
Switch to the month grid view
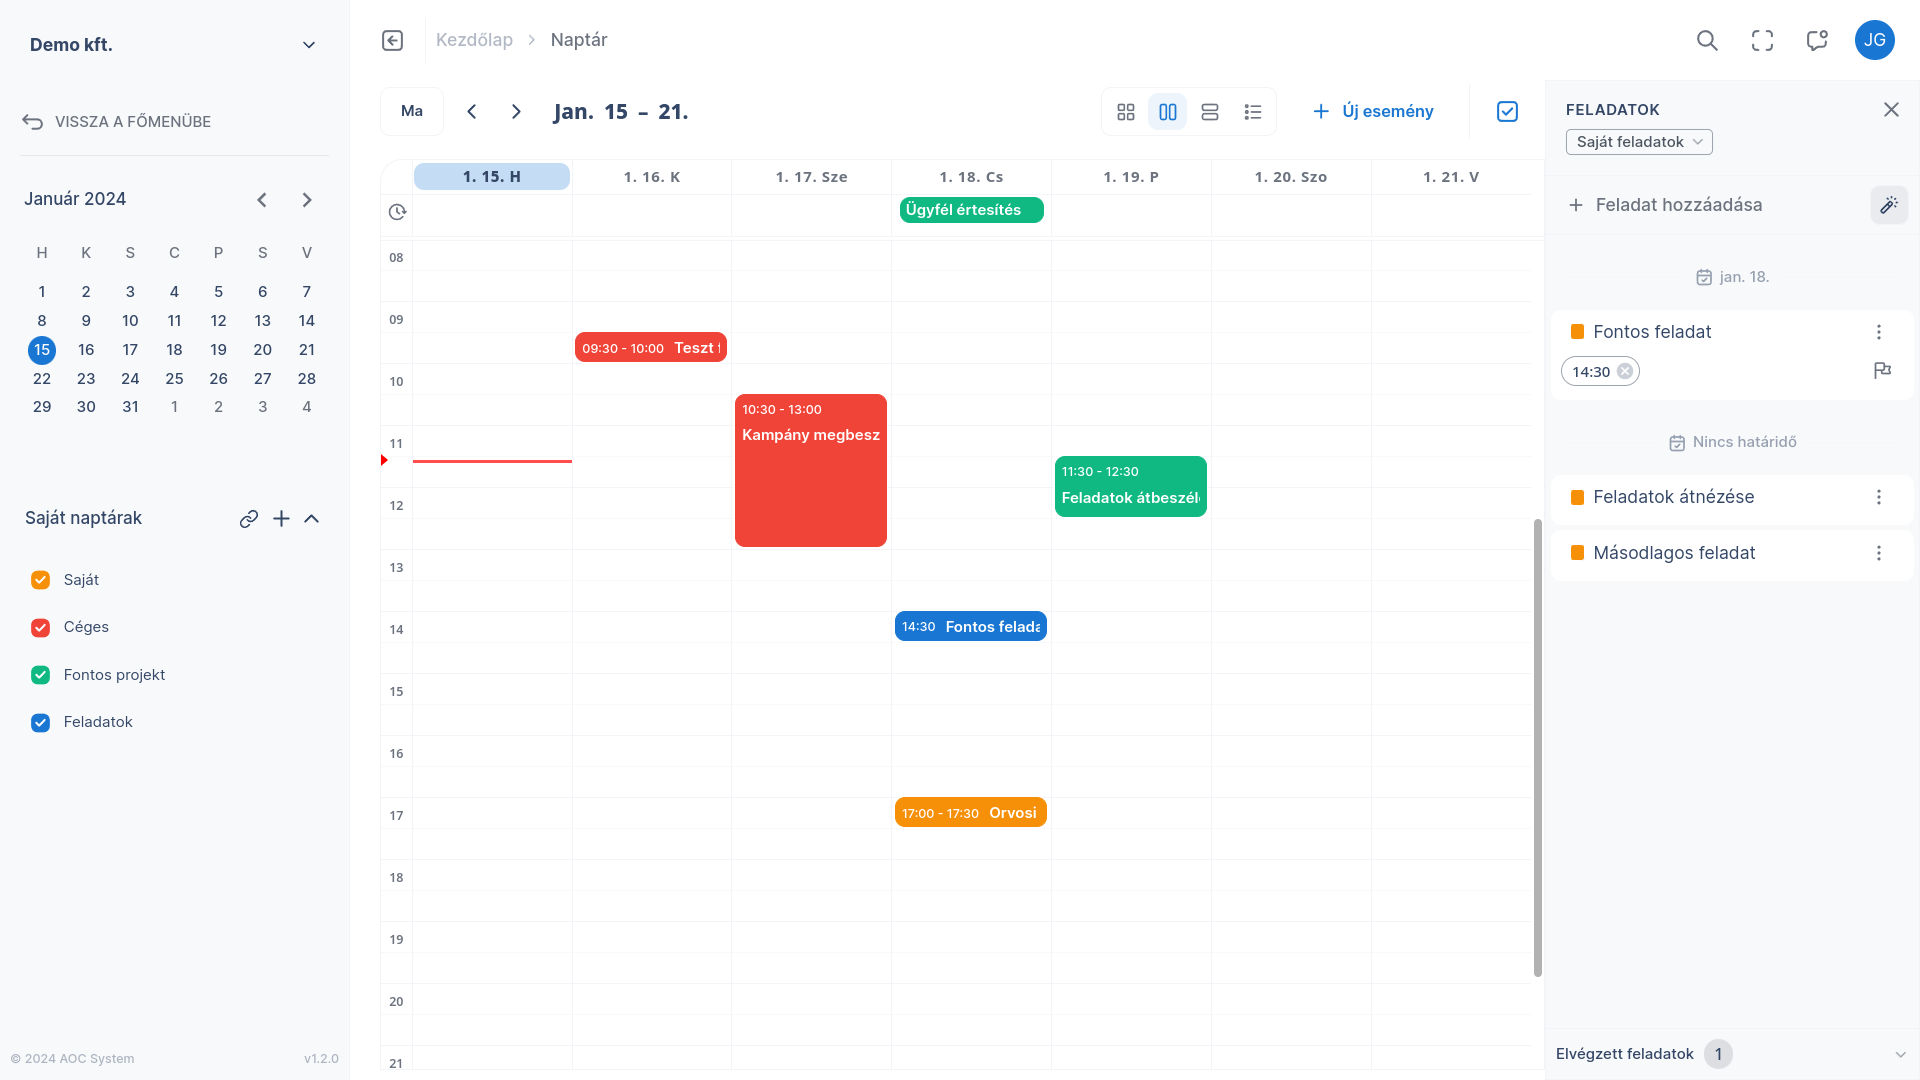tap(1125, 111)
